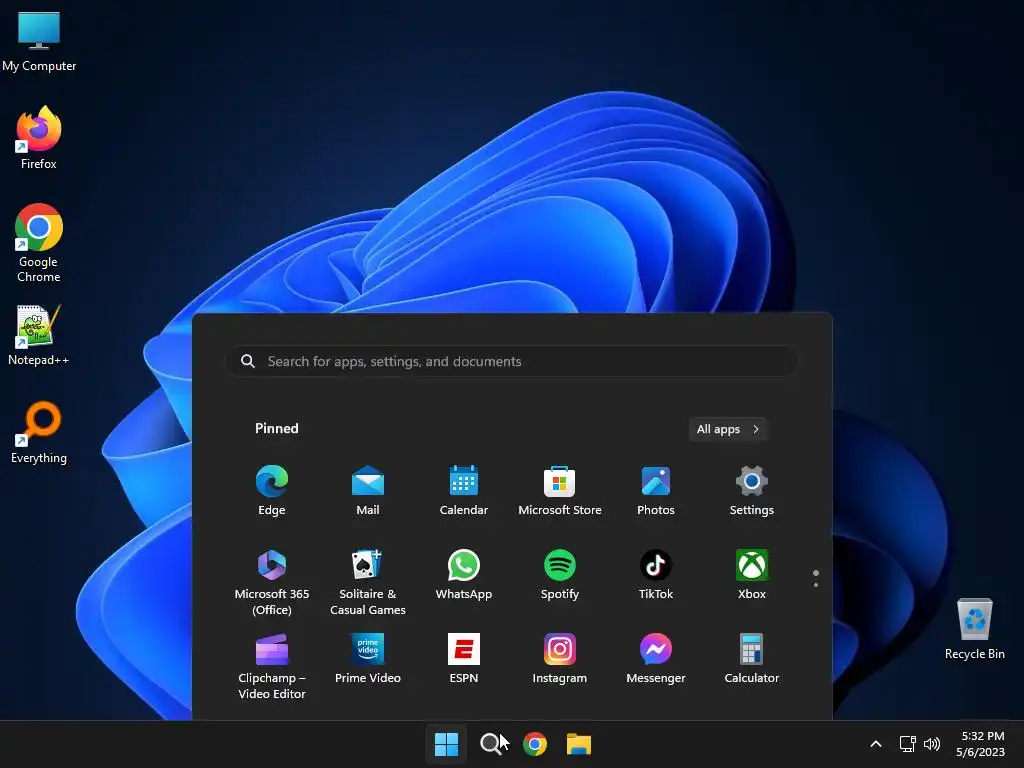1024x768 pixels.
Task: Open the Calculator app
Action: click(752, 659)
